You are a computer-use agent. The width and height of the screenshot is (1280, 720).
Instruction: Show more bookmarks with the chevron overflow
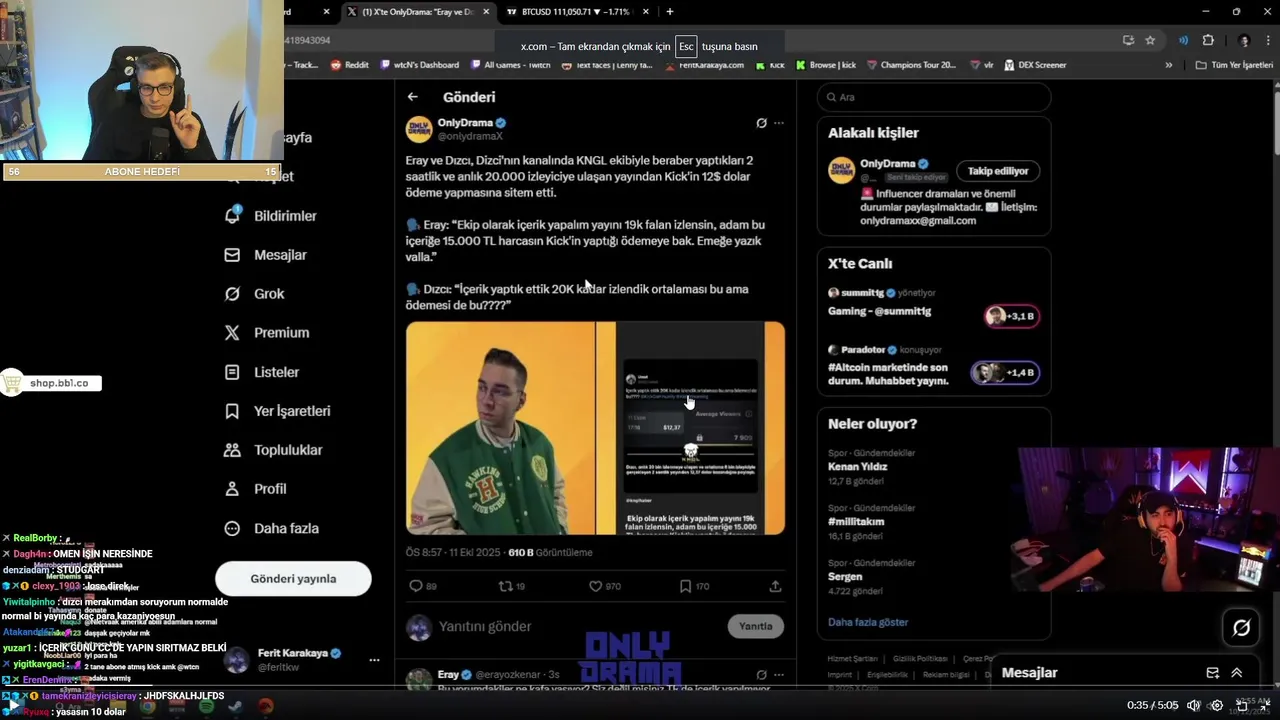pyautogui.click(x=1168, y=65)
